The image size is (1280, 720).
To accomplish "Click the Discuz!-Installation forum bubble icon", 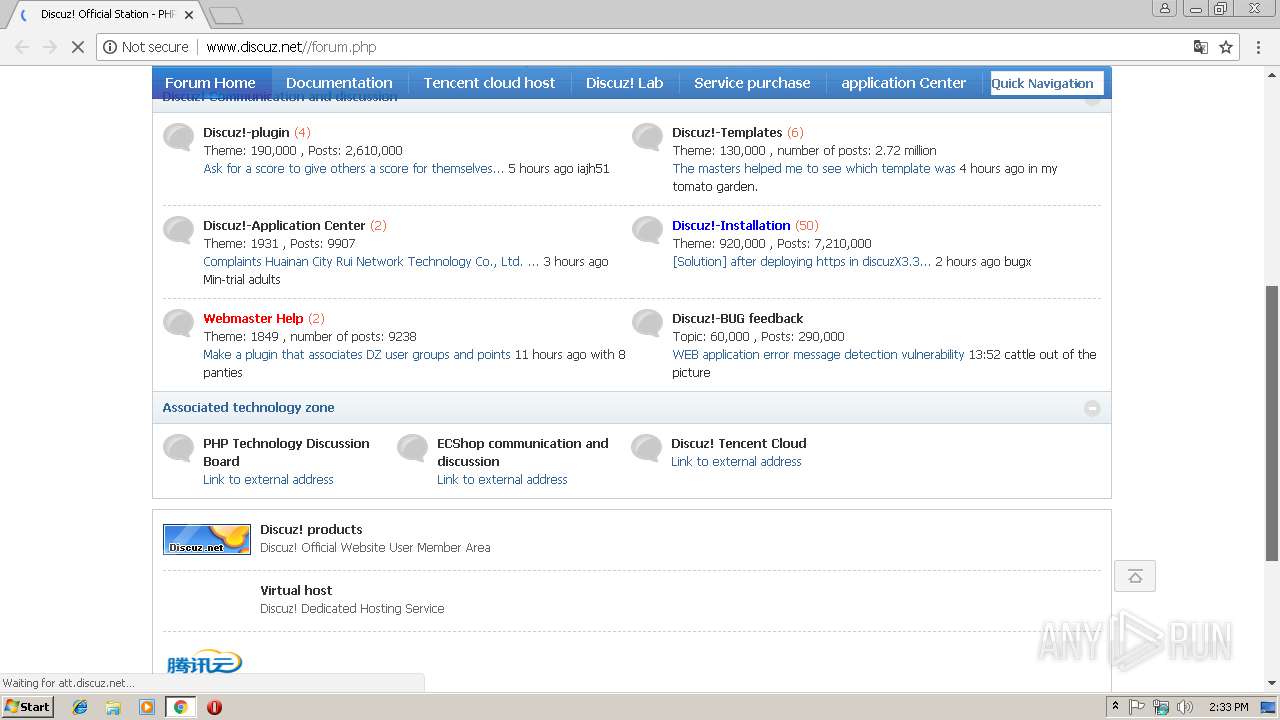I will pyautogui.click(x=647, y=230).
